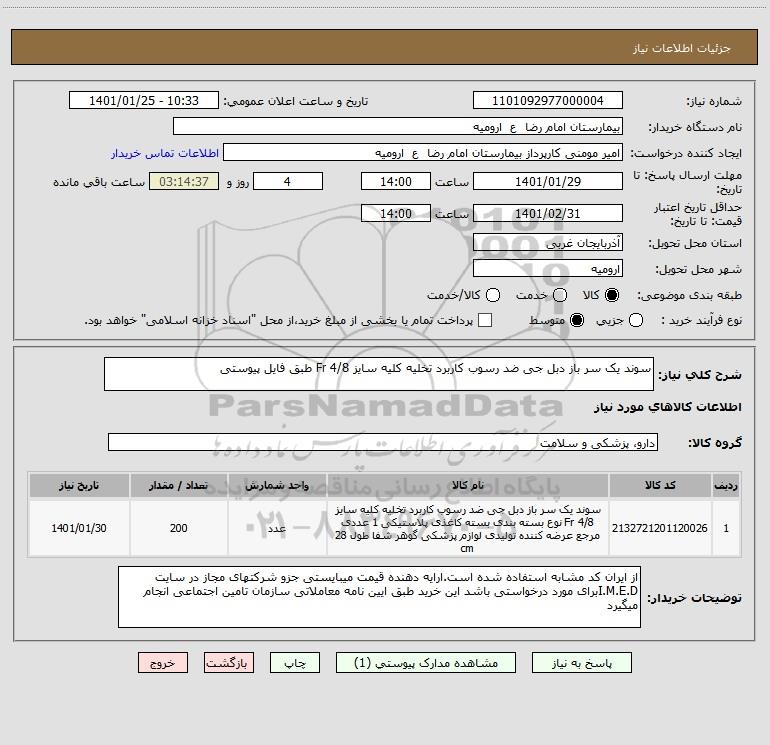The height and width of the screenshot is (745, 770).
Task: Tick the اسناد خزانه اسلامی payment checkbox
Action: pyautogui.click(x=485, y=320)
